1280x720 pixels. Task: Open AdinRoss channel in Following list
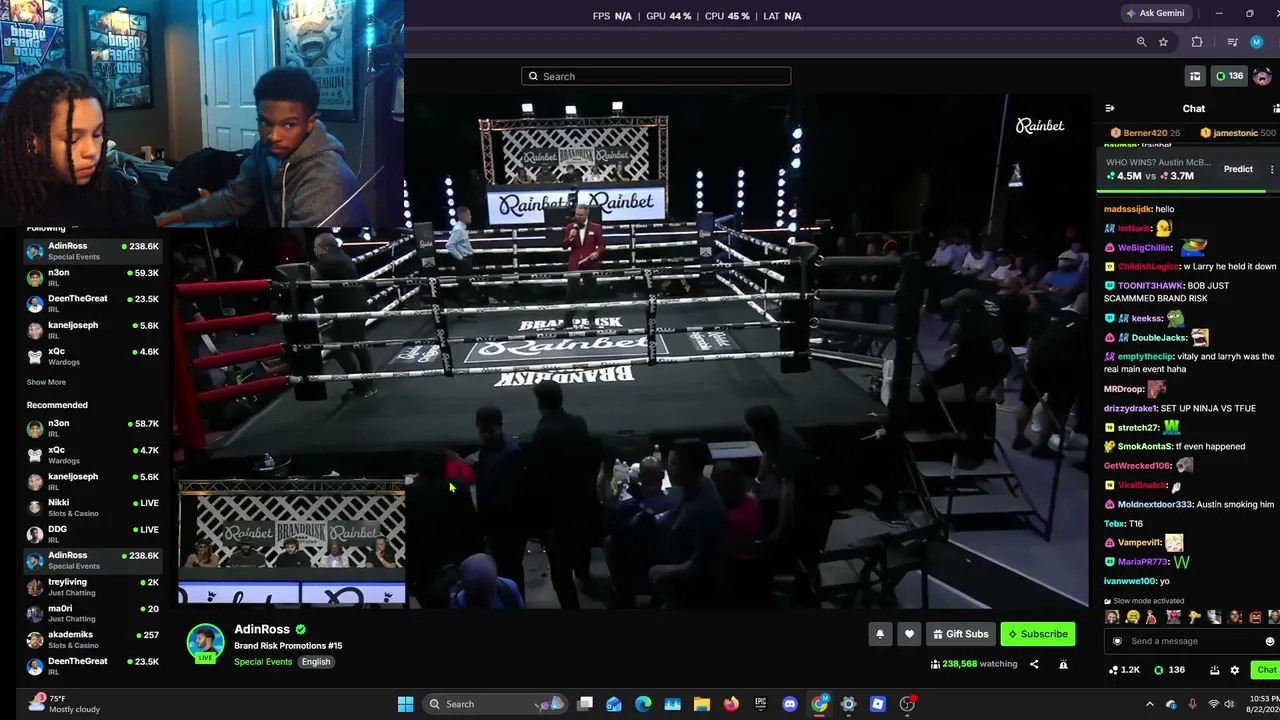pyautogui.click(x=92, y=251)
